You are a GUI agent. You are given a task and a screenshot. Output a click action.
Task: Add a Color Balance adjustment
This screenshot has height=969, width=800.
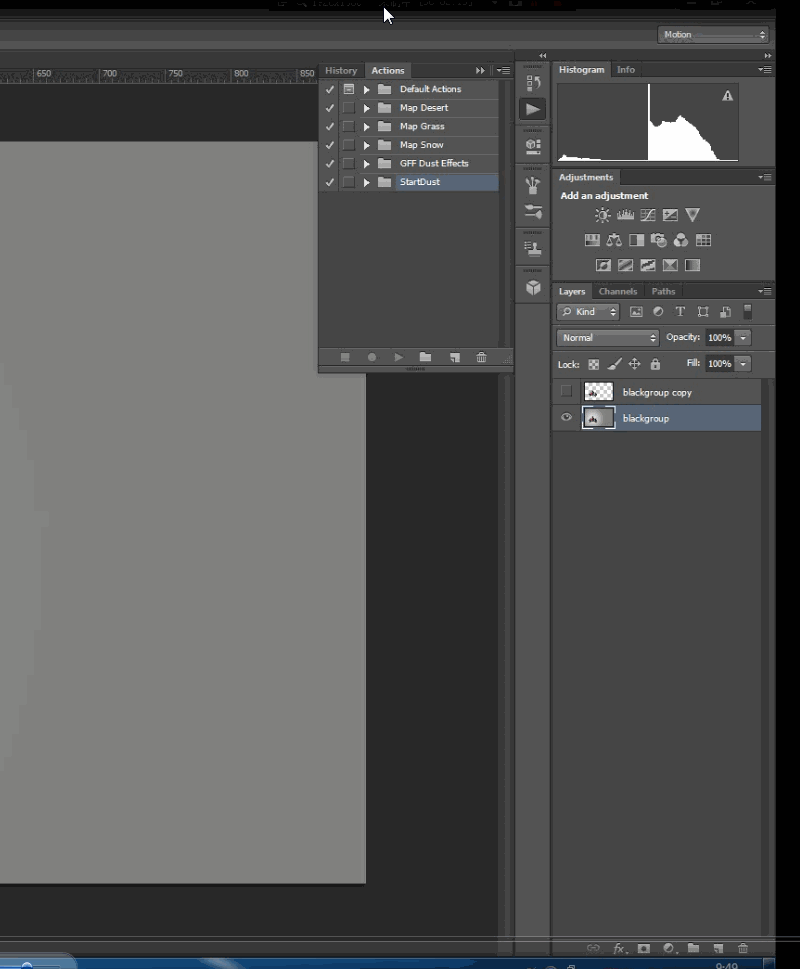[614, 240]
